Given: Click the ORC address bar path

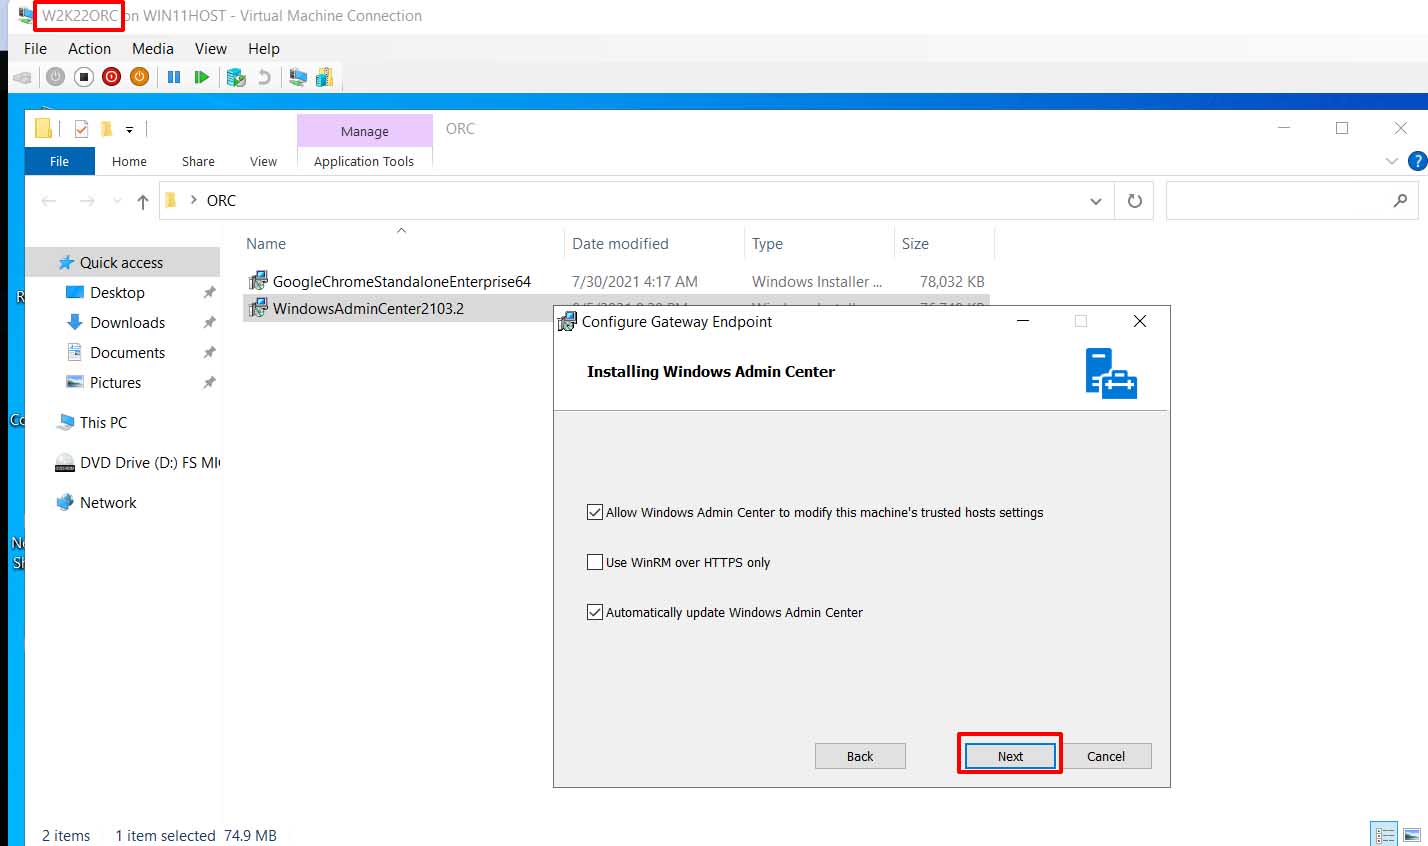Looking at the screenshot, I should click(221, 201).
